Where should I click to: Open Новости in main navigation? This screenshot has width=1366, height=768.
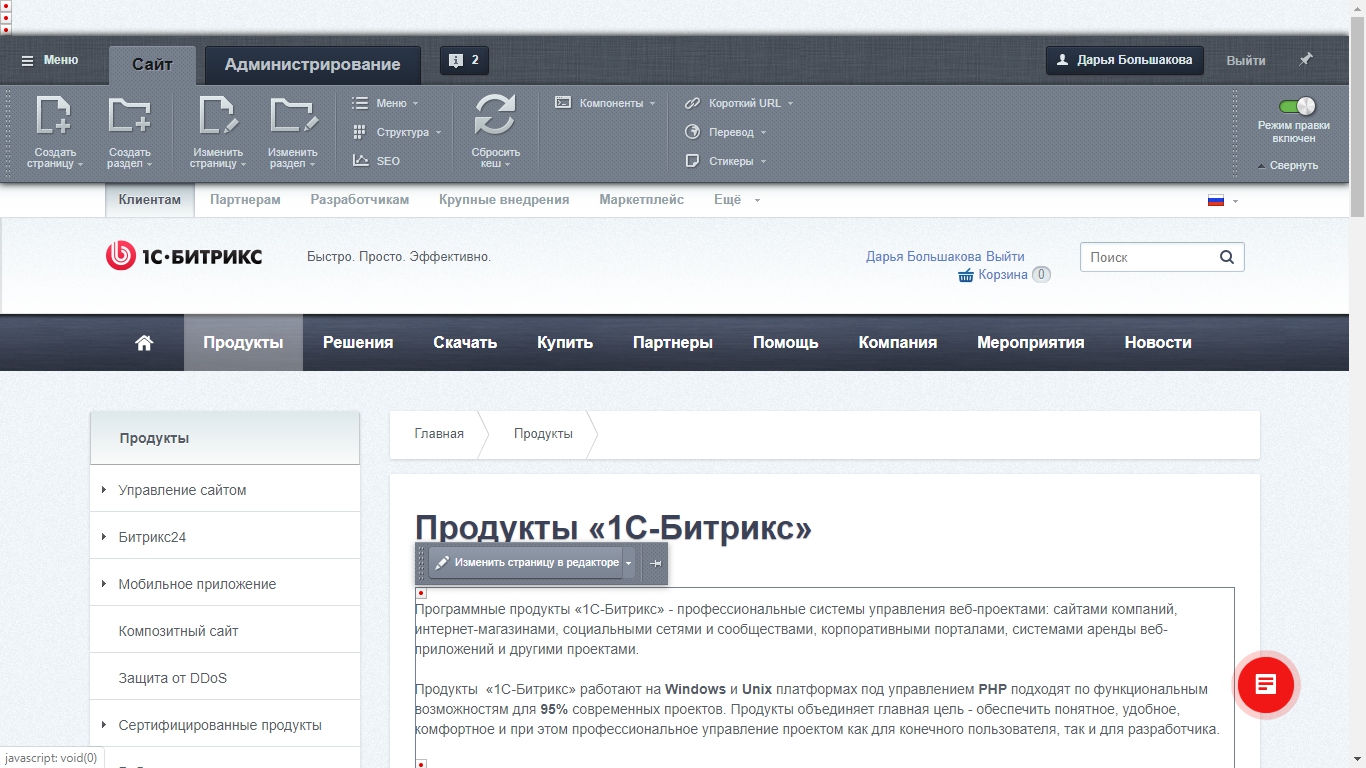(1158, 343)
